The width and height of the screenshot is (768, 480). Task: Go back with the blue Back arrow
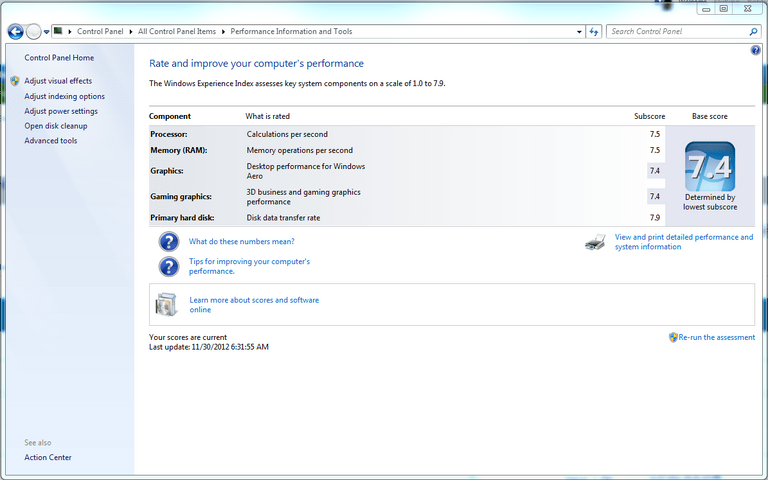[x=16, y=32]
